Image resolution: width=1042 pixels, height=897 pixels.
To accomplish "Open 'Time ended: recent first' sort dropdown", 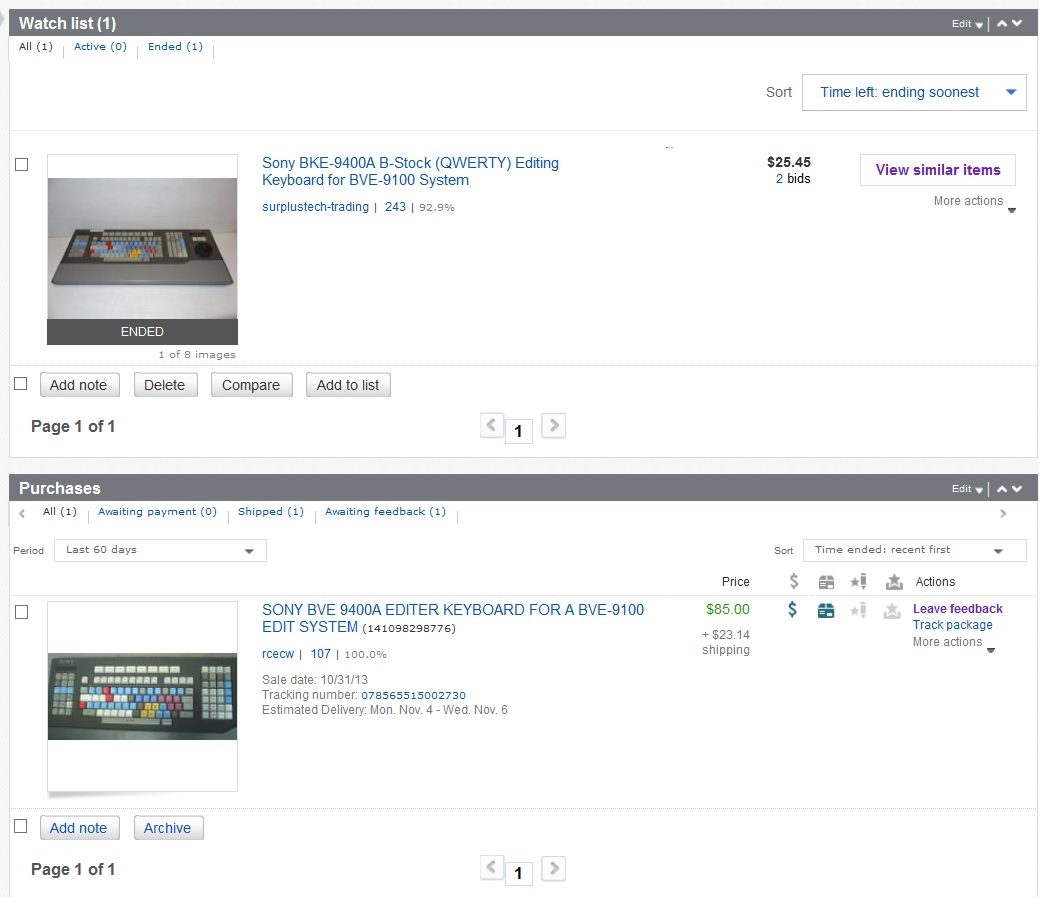I will click(x=914, y=550).
